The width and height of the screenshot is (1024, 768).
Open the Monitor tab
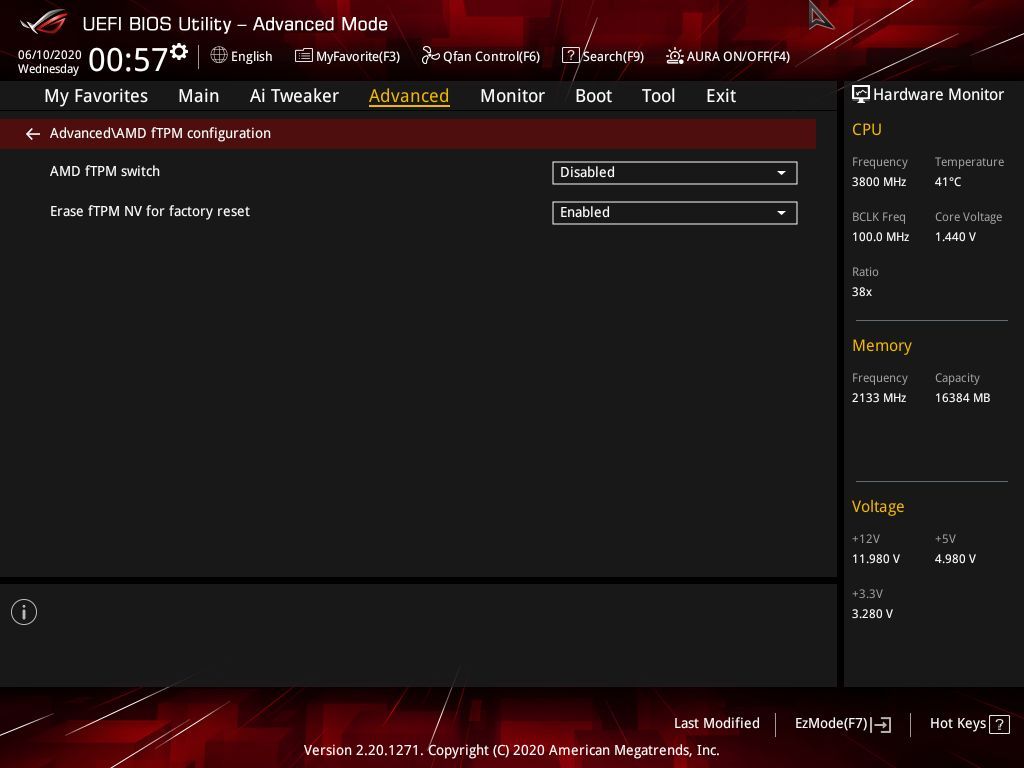pyautogui.click(x=512, y=96)
